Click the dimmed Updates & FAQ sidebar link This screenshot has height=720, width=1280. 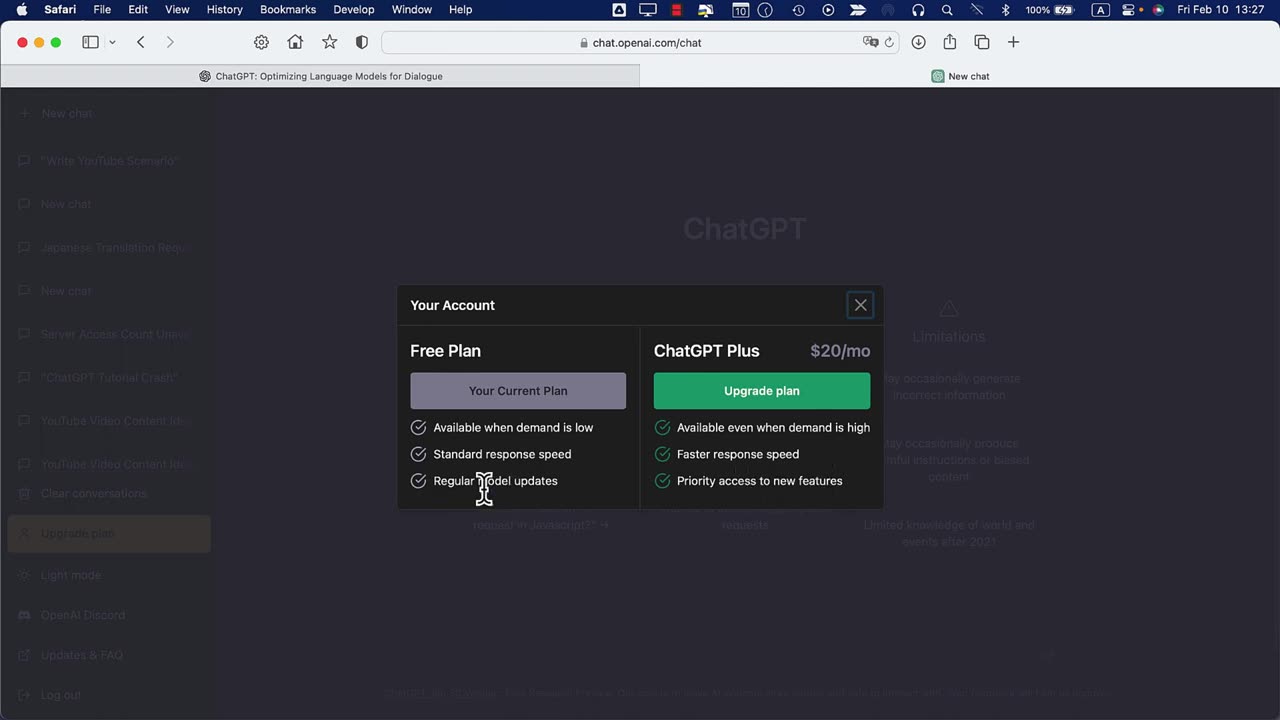pyautogui.click(x=109, y=655)
